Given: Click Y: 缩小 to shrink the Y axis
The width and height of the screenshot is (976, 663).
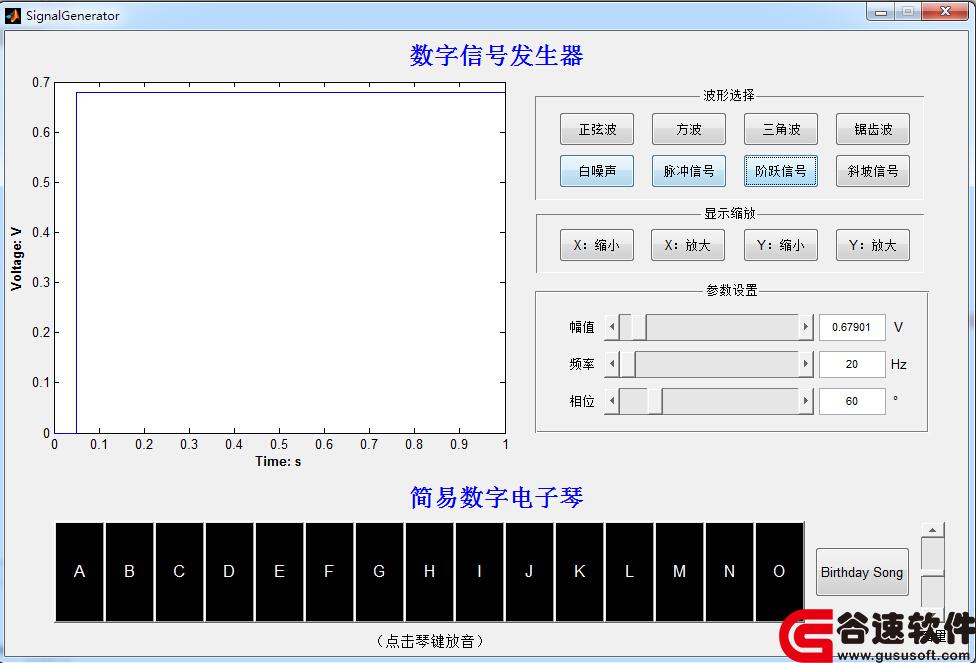Looking at the screenshot, I should [x=781, y=245].
